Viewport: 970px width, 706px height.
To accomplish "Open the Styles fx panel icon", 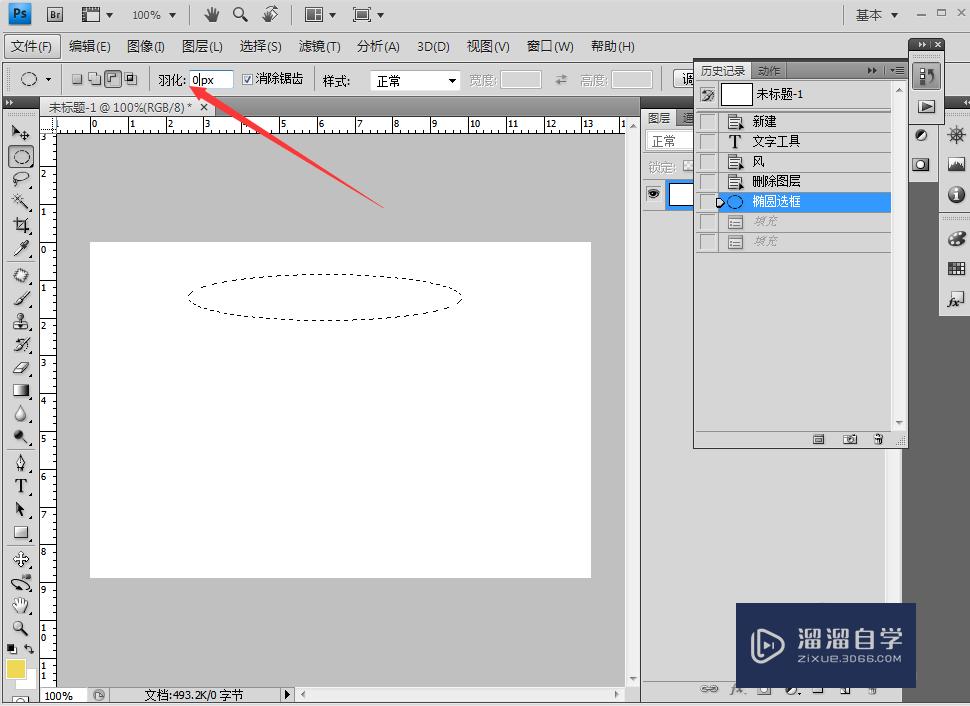I will pos(956,301).
